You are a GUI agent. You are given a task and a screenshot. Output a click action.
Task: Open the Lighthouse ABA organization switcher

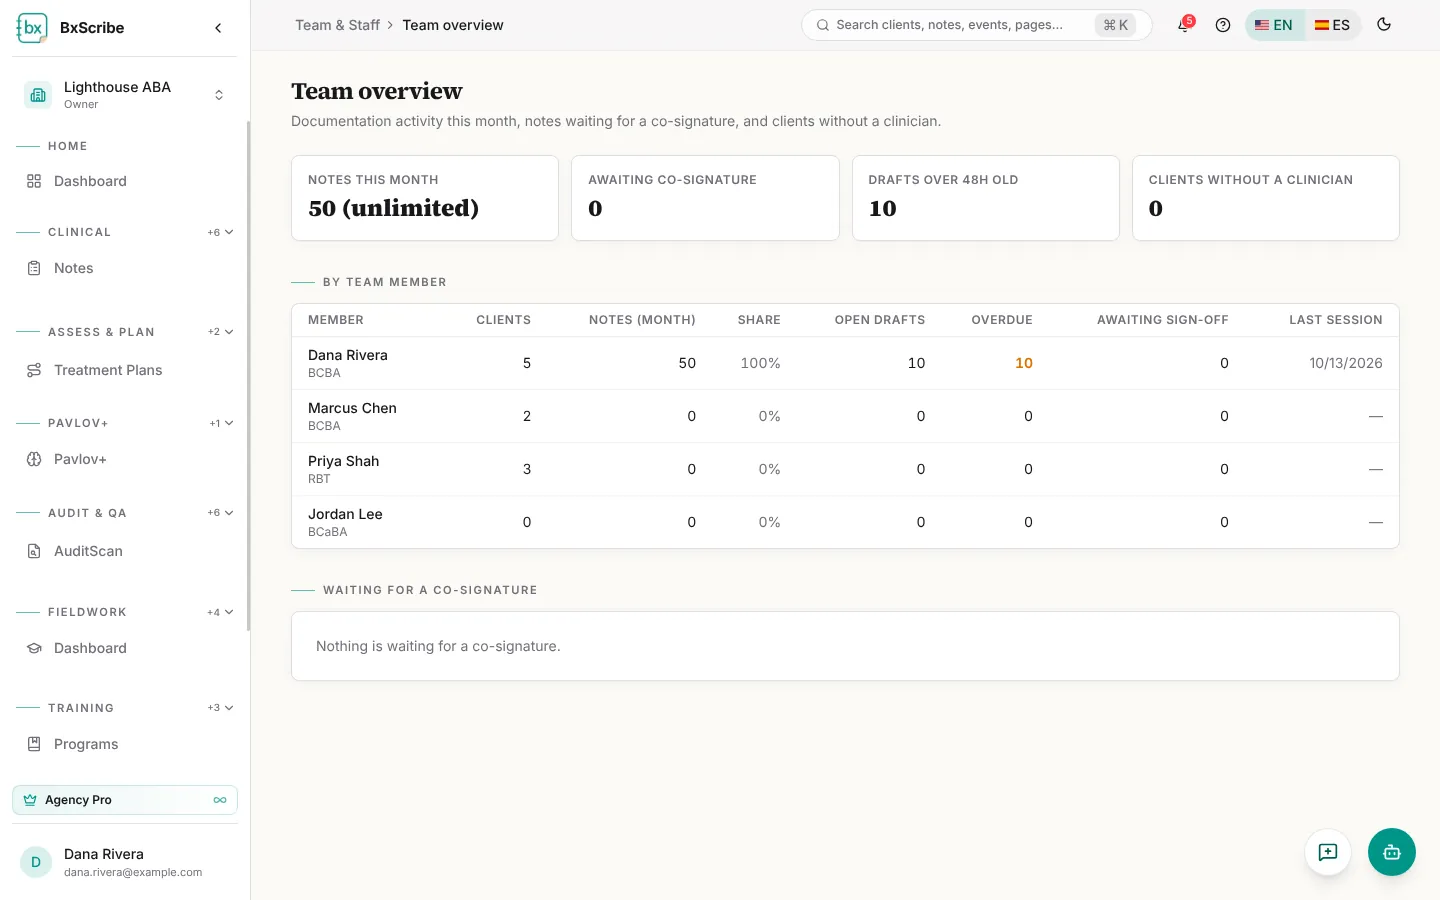click(x=125, y=95)
